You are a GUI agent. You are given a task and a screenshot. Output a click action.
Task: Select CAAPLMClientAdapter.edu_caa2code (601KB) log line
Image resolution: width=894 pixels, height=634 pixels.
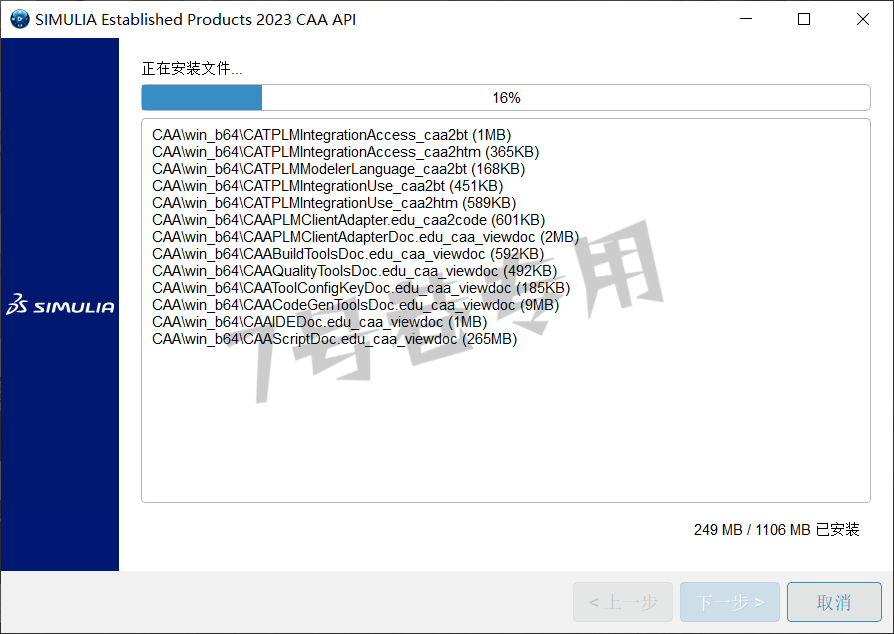pyautogui.click(x=348, y=220)
